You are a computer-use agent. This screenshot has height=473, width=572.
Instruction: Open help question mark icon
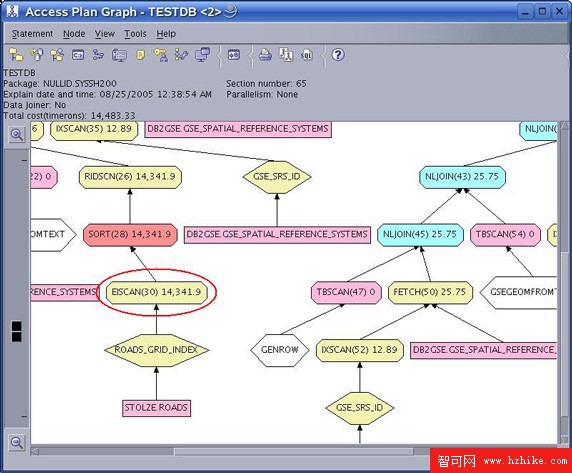pyautogui.click(x=338, y=55)
